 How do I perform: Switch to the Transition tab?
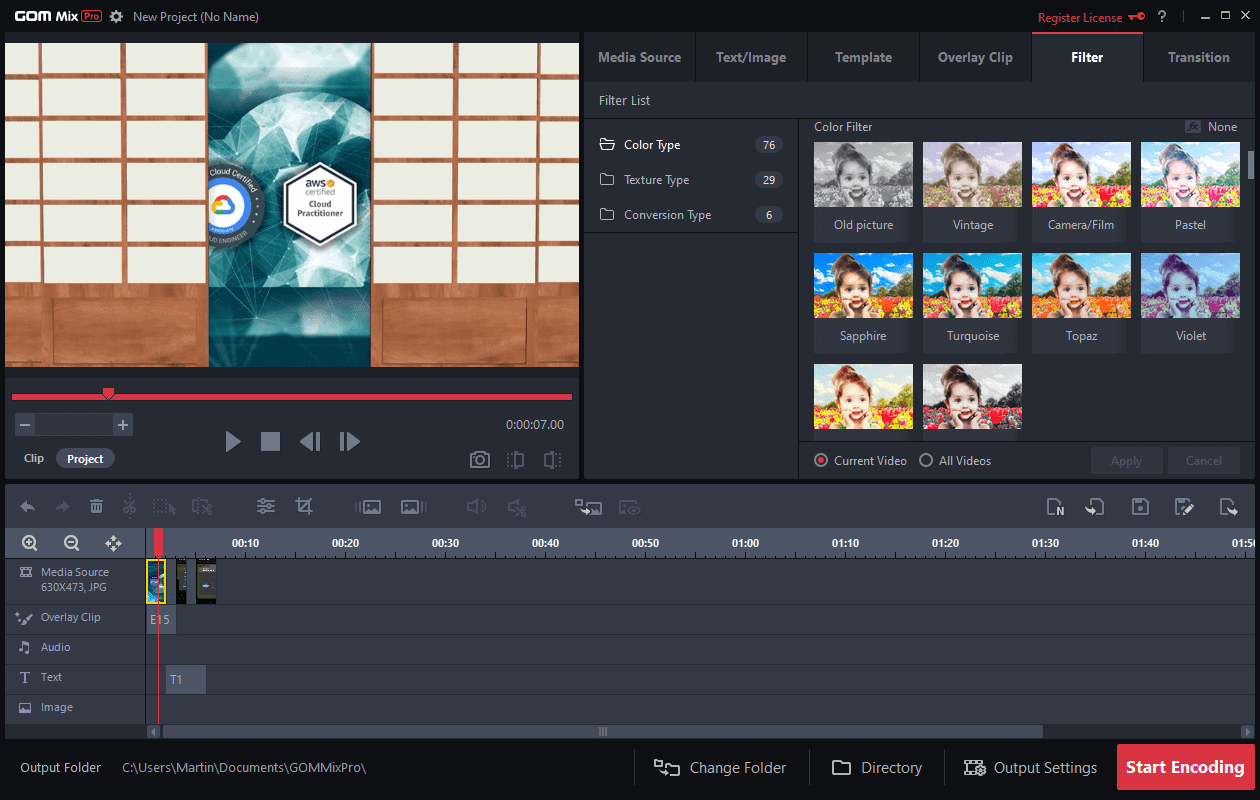pos(1199,57)
